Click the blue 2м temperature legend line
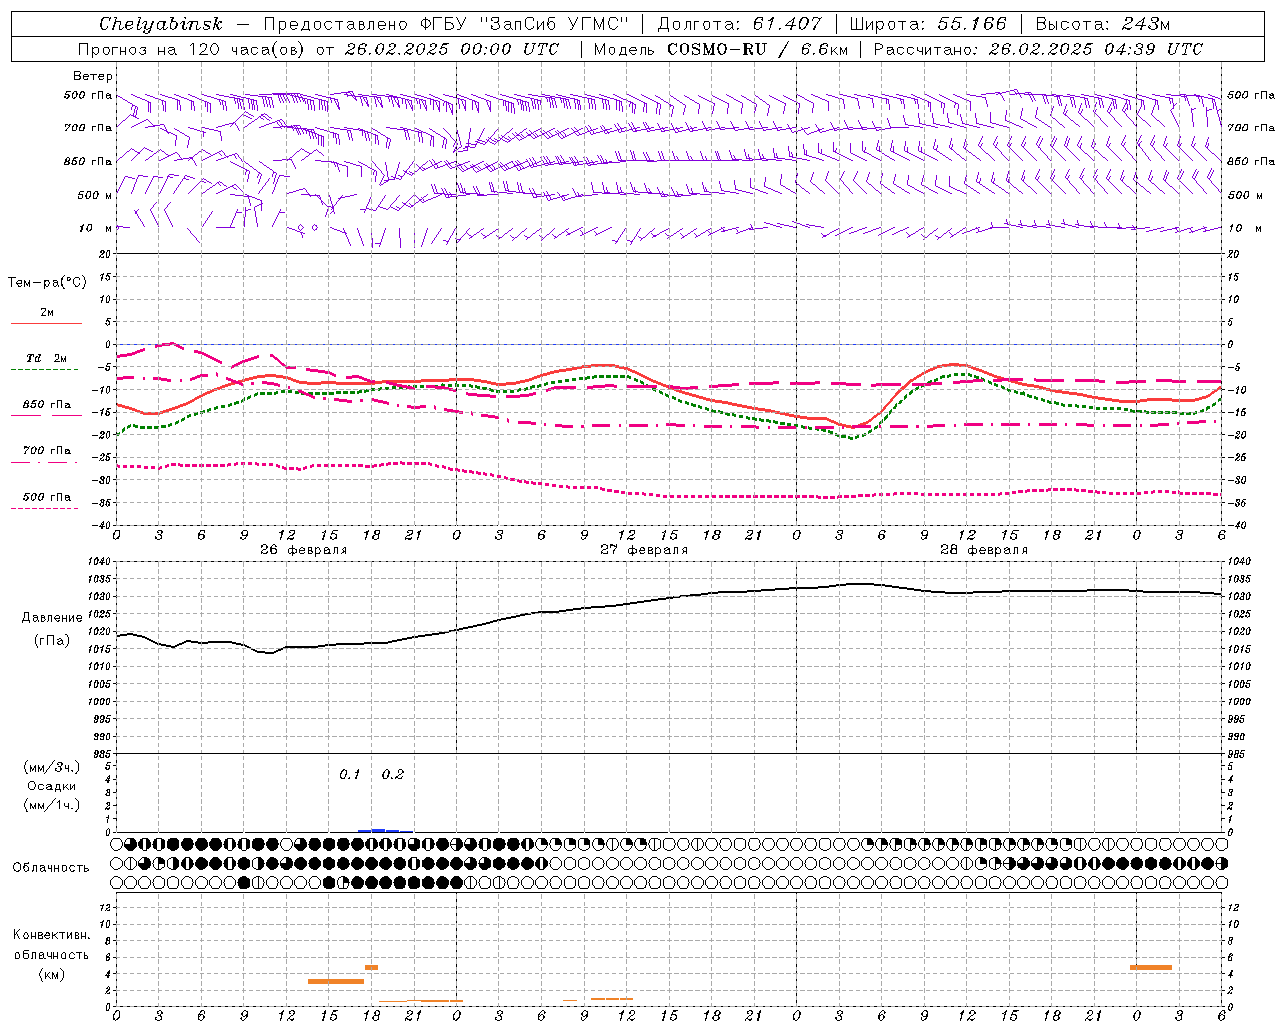Image resolution: width=1280 pixels, height=1024 pixels. point(46,323)
